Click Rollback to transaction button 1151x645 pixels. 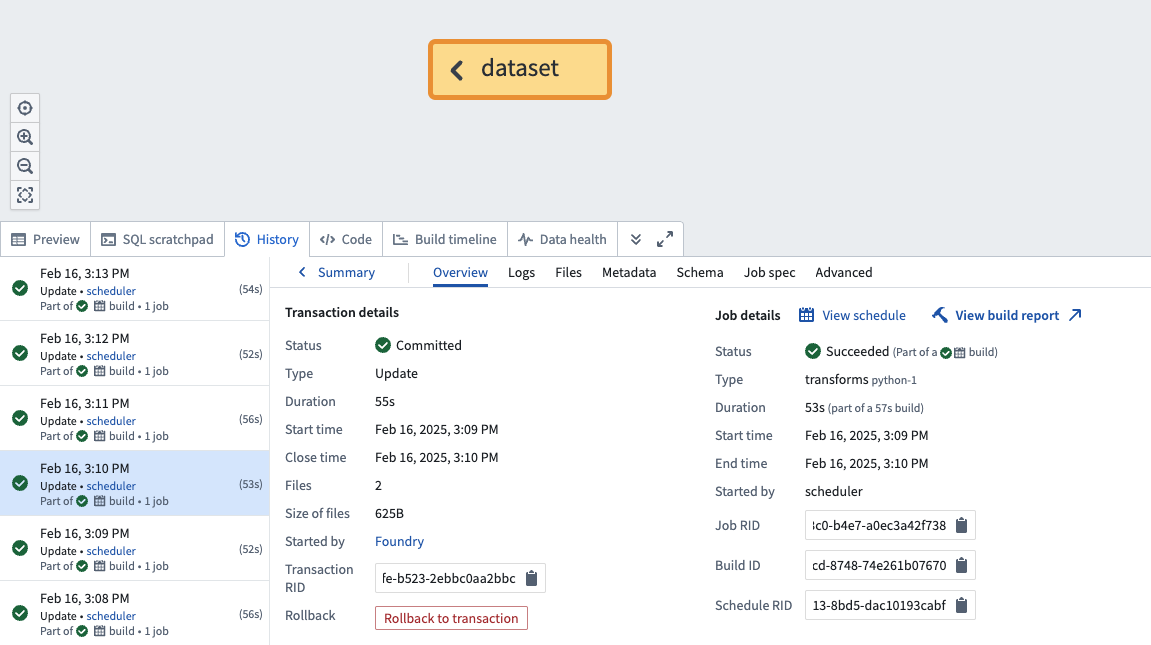pyautogui.click(x=451, y=618)
